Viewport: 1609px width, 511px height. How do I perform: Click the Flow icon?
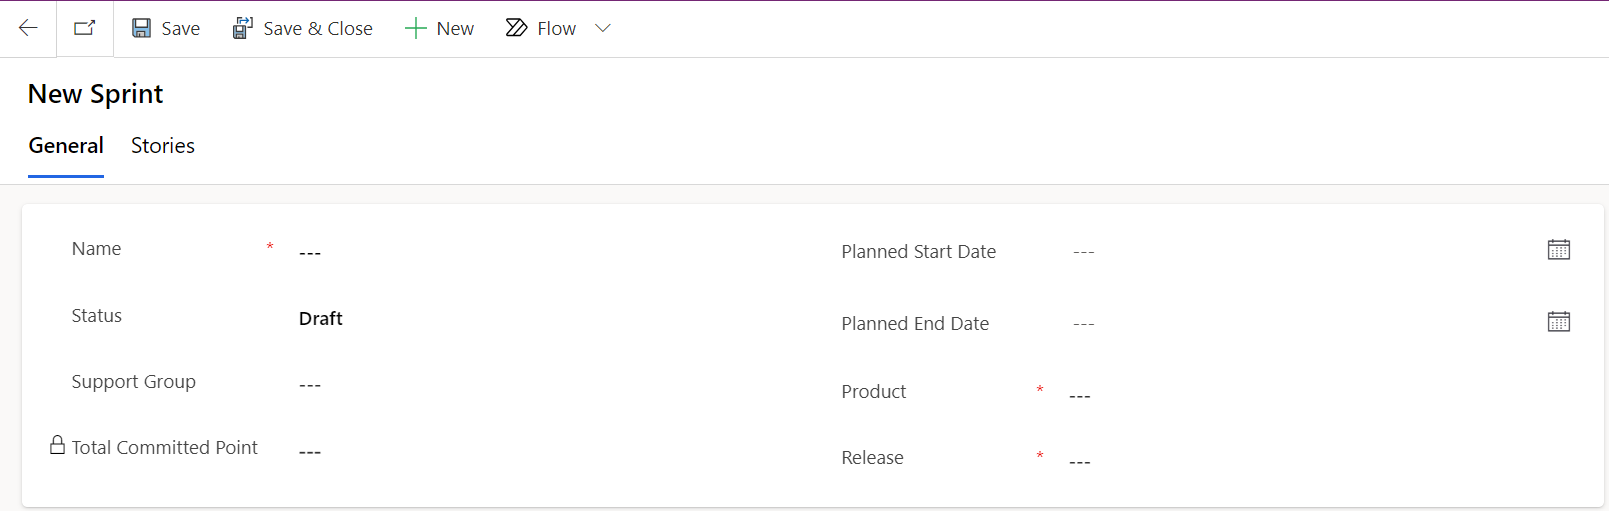(516, 28)
